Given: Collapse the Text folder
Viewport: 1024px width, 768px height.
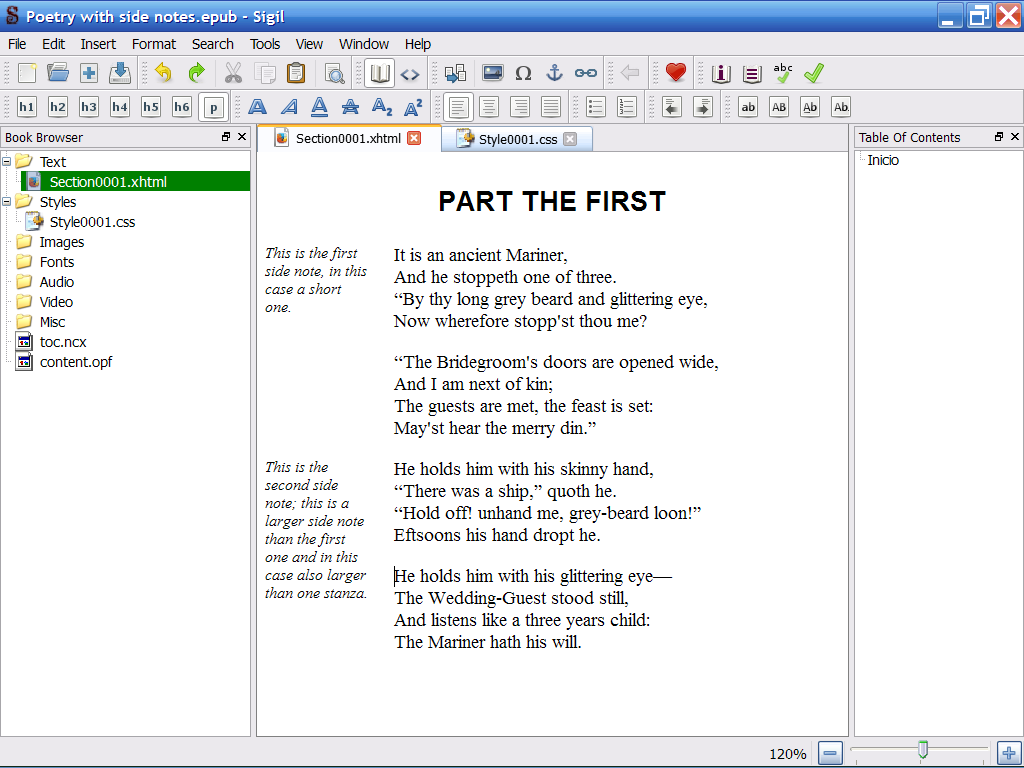Looking at the screenshot, I should click(x=7, y=161).
